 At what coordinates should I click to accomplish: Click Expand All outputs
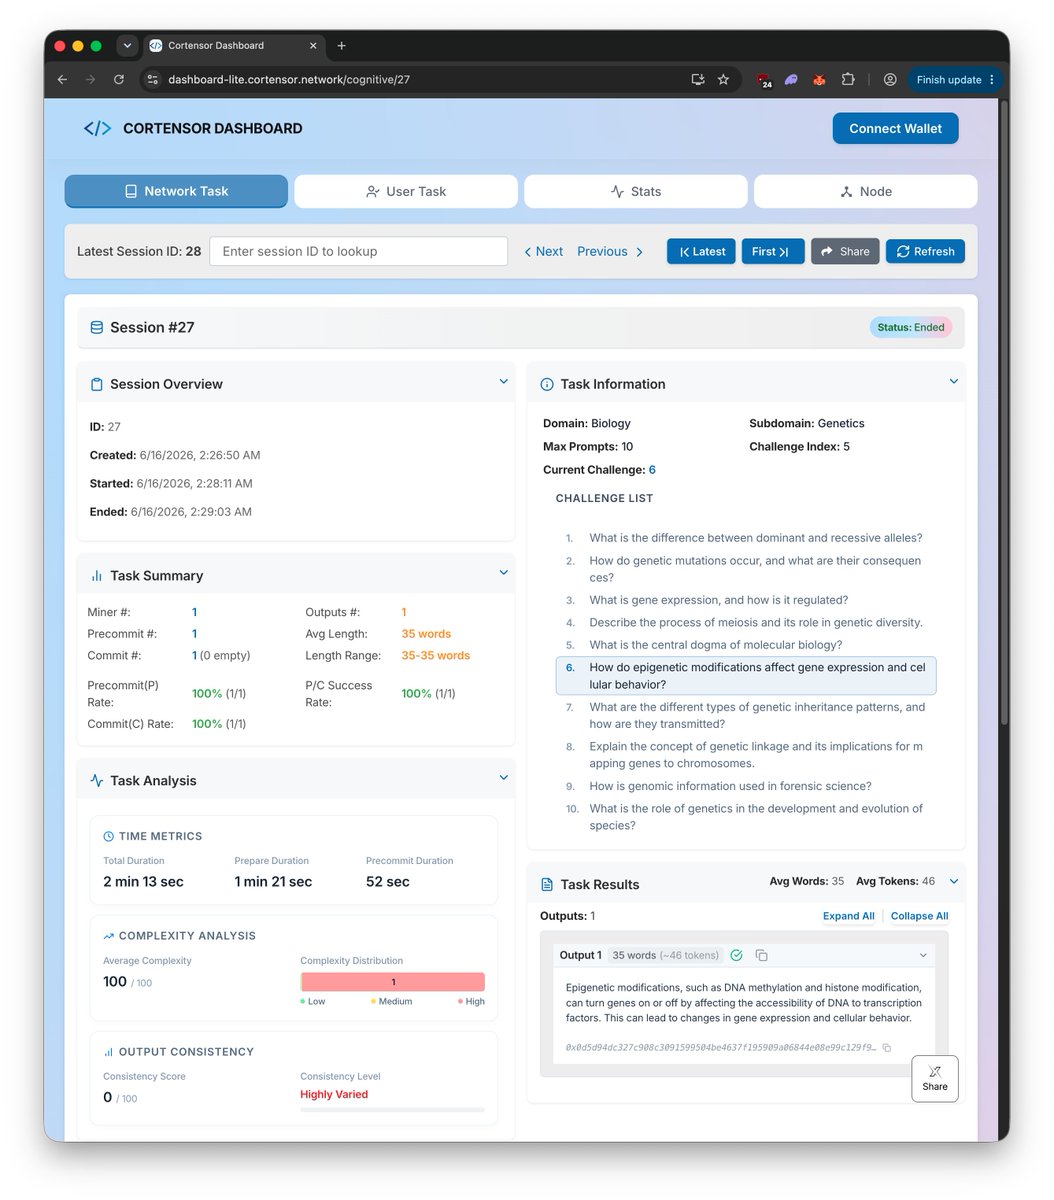pos(849,916)
